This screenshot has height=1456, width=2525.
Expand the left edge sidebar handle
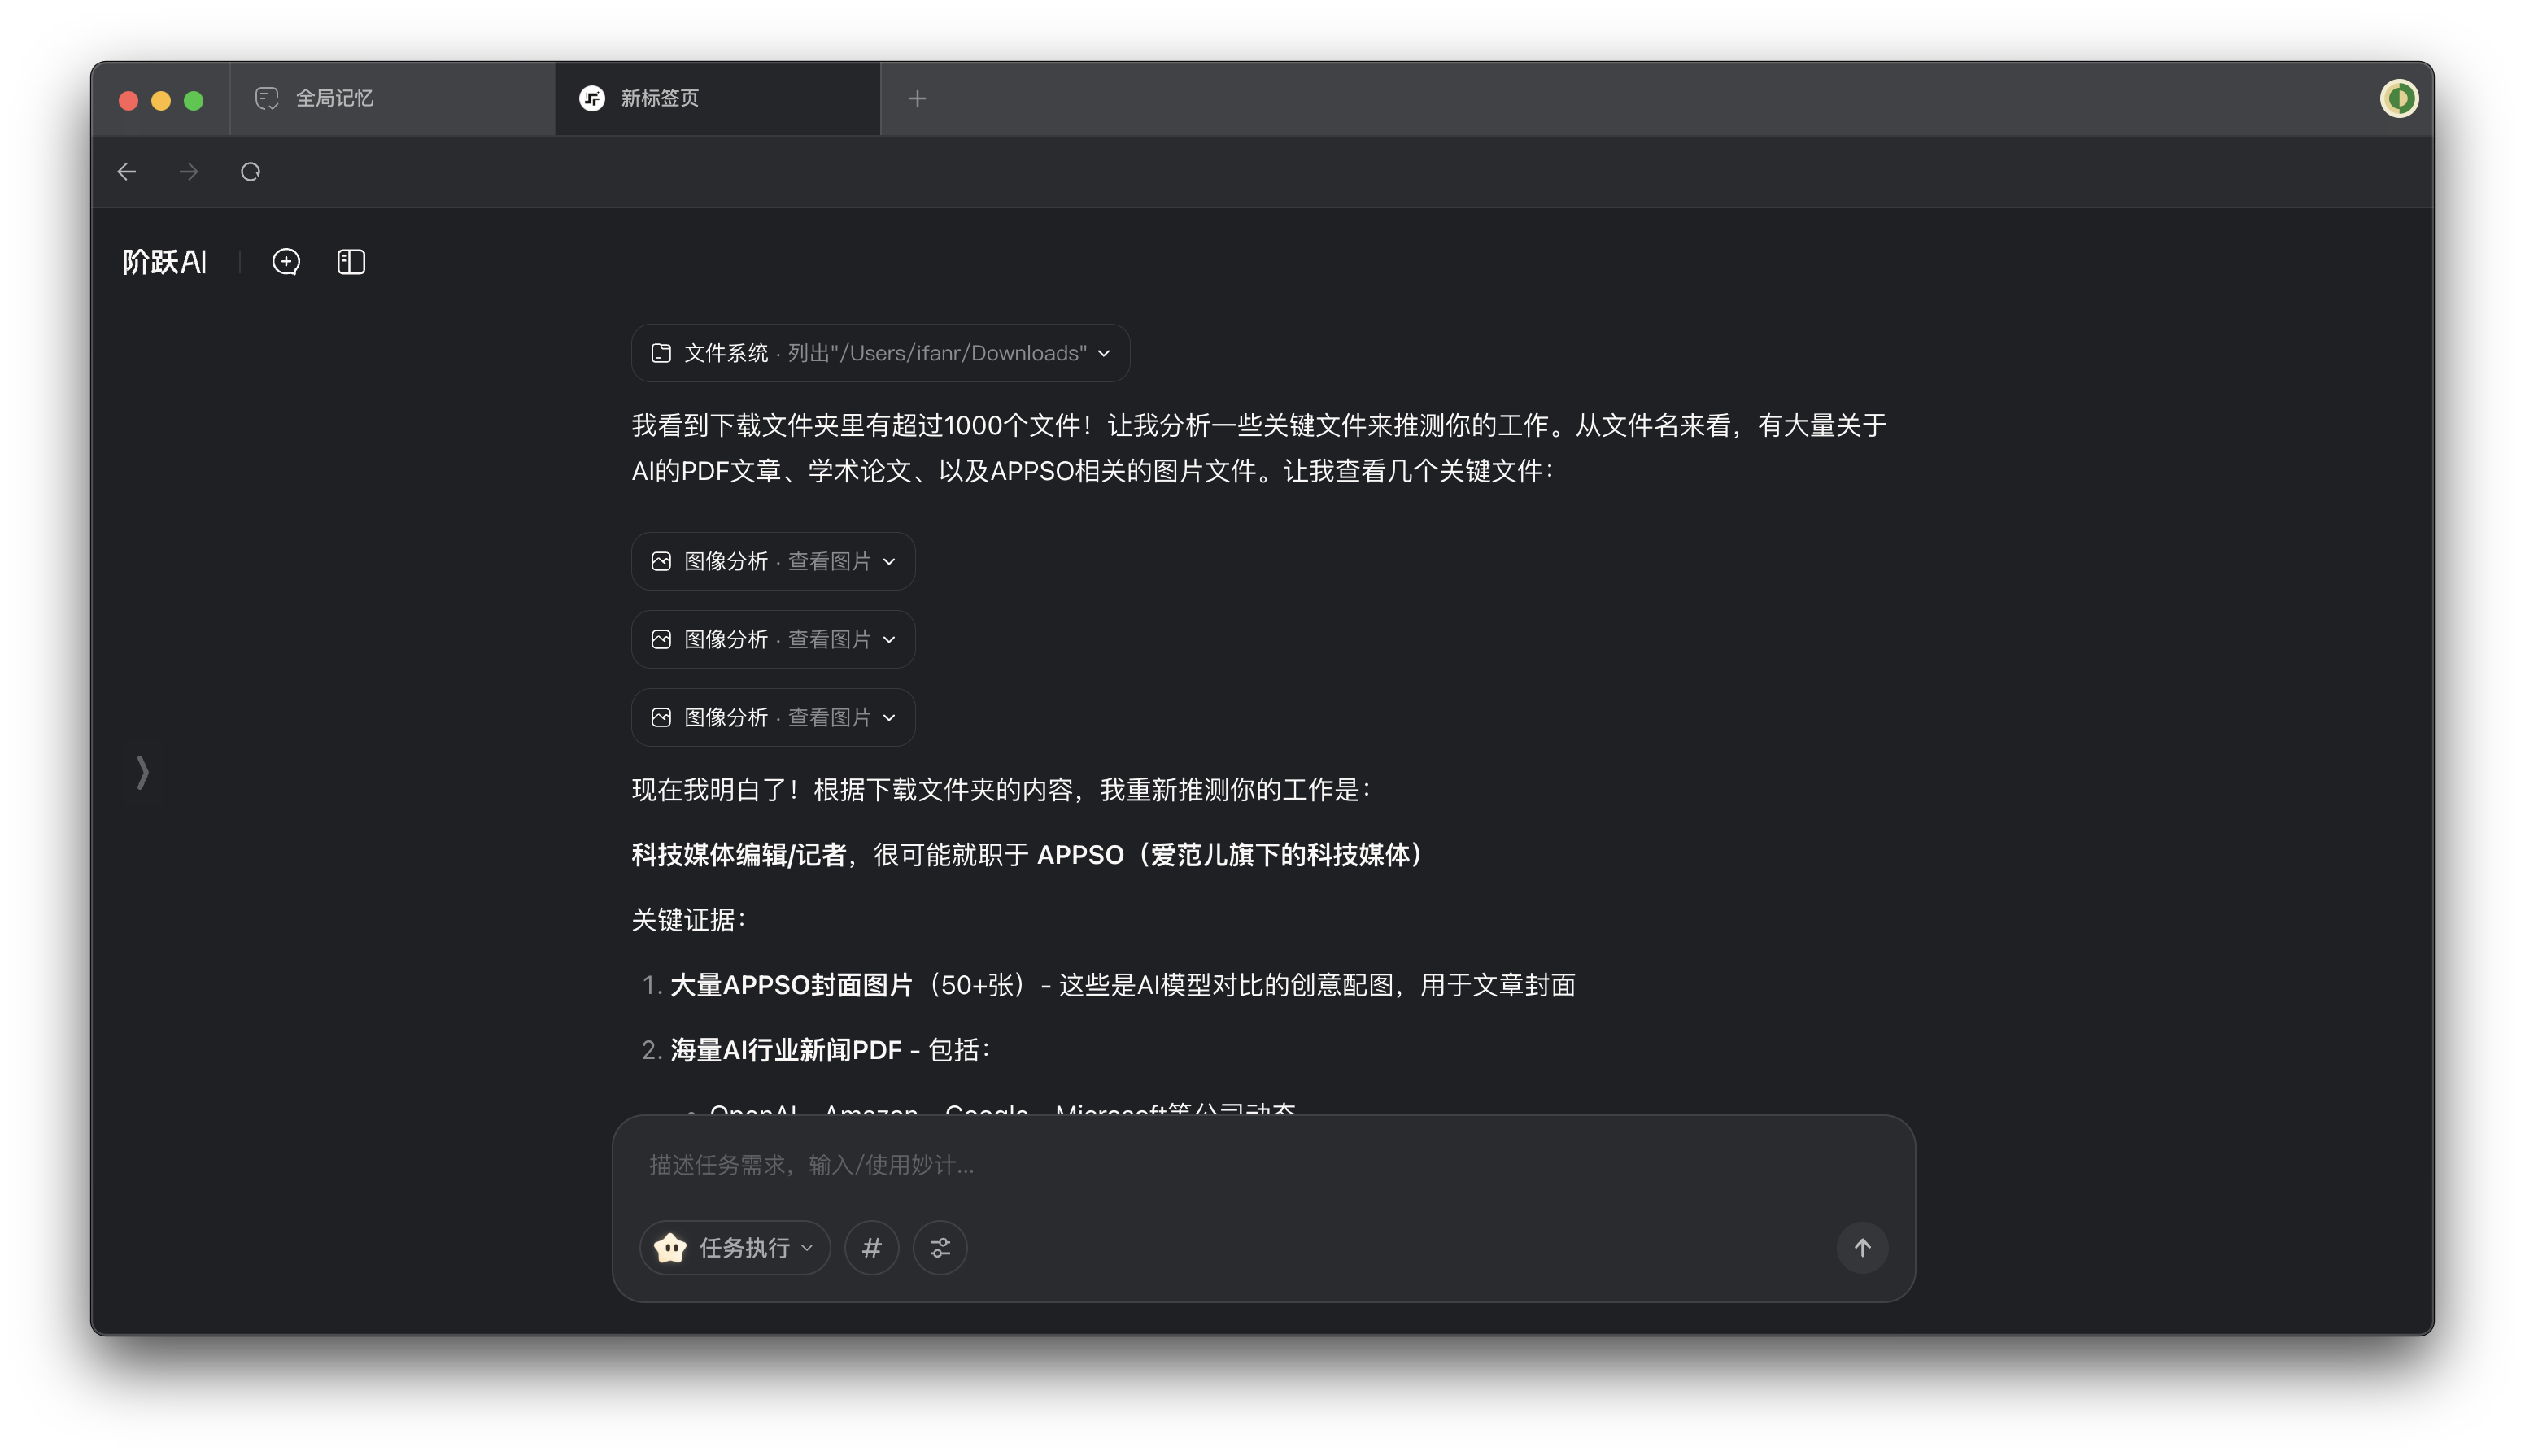tap(143, 772)
